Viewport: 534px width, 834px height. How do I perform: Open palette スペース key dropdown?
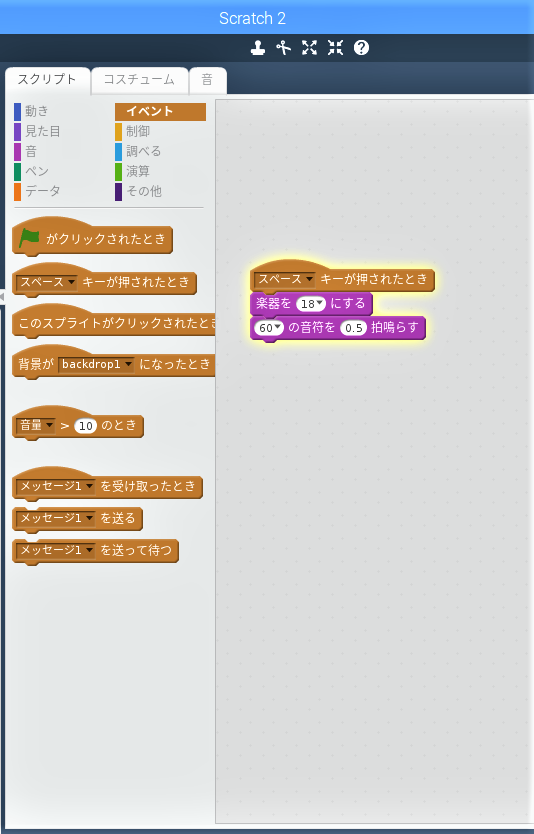click(x=47, y=282)
